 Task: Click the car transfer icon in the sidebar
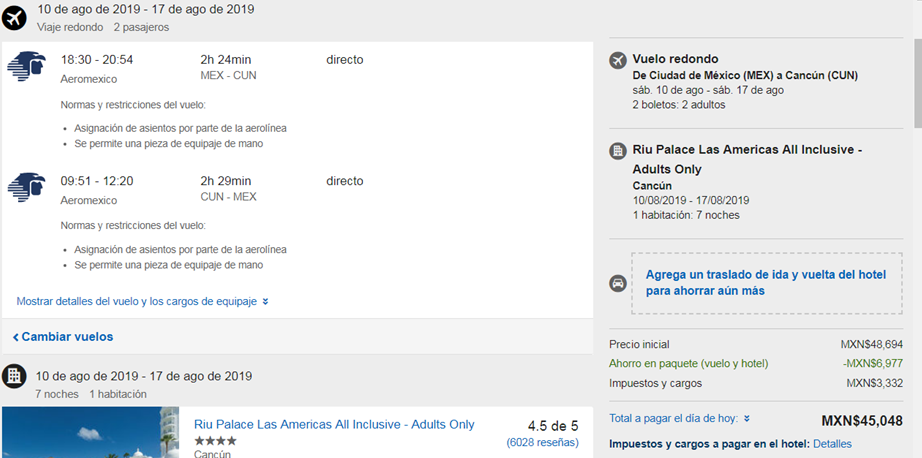point(618,283)
